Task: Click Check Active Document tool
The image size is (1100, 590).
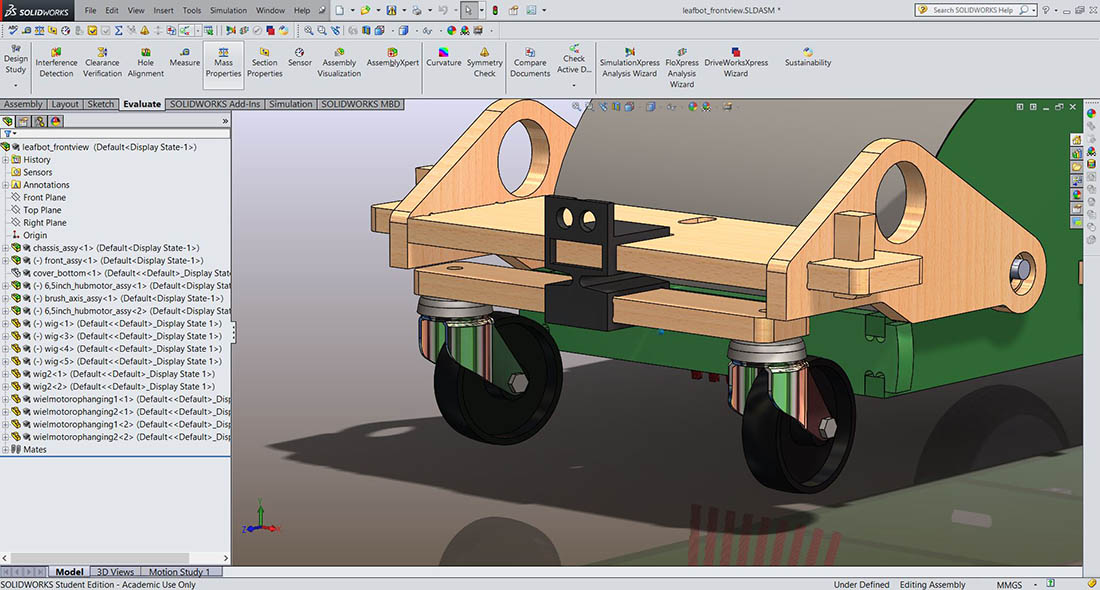Action: tap(574, 58)
